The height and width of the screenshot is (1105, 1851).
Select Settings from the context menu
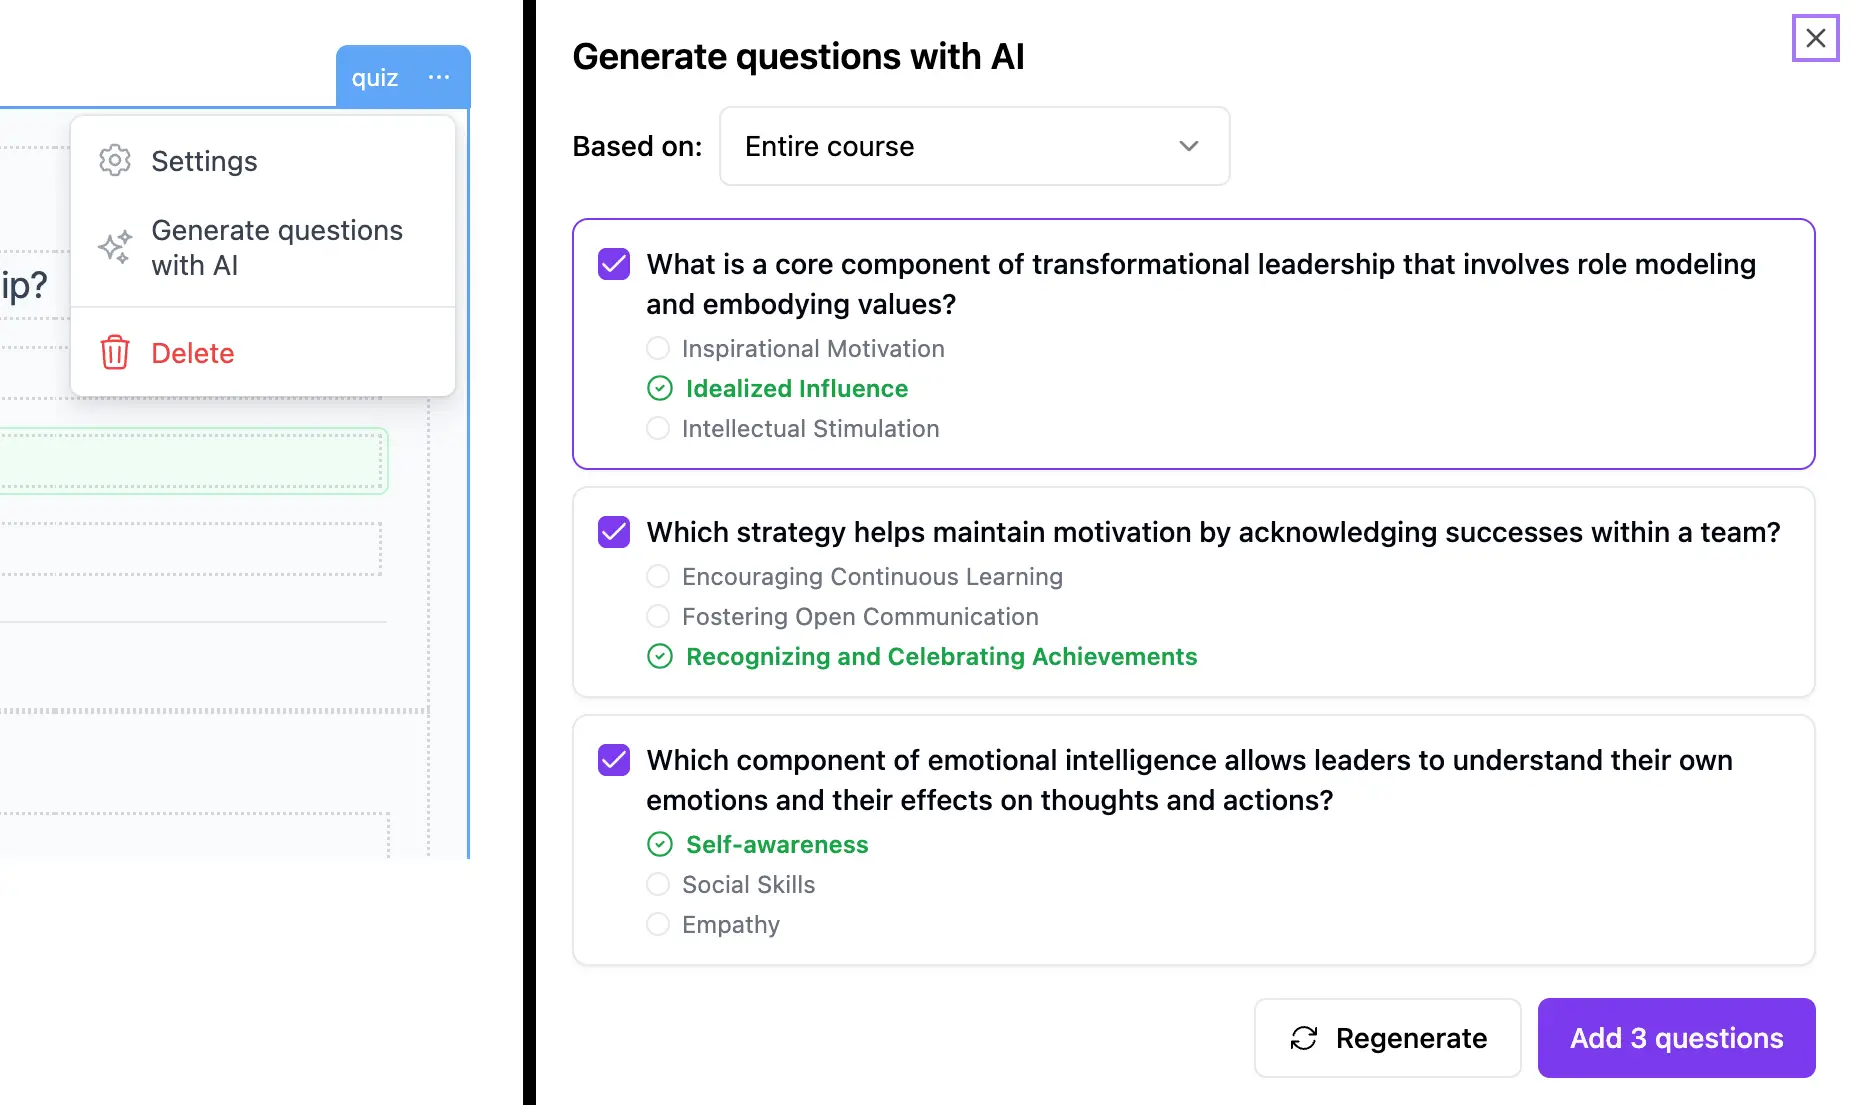203,160
